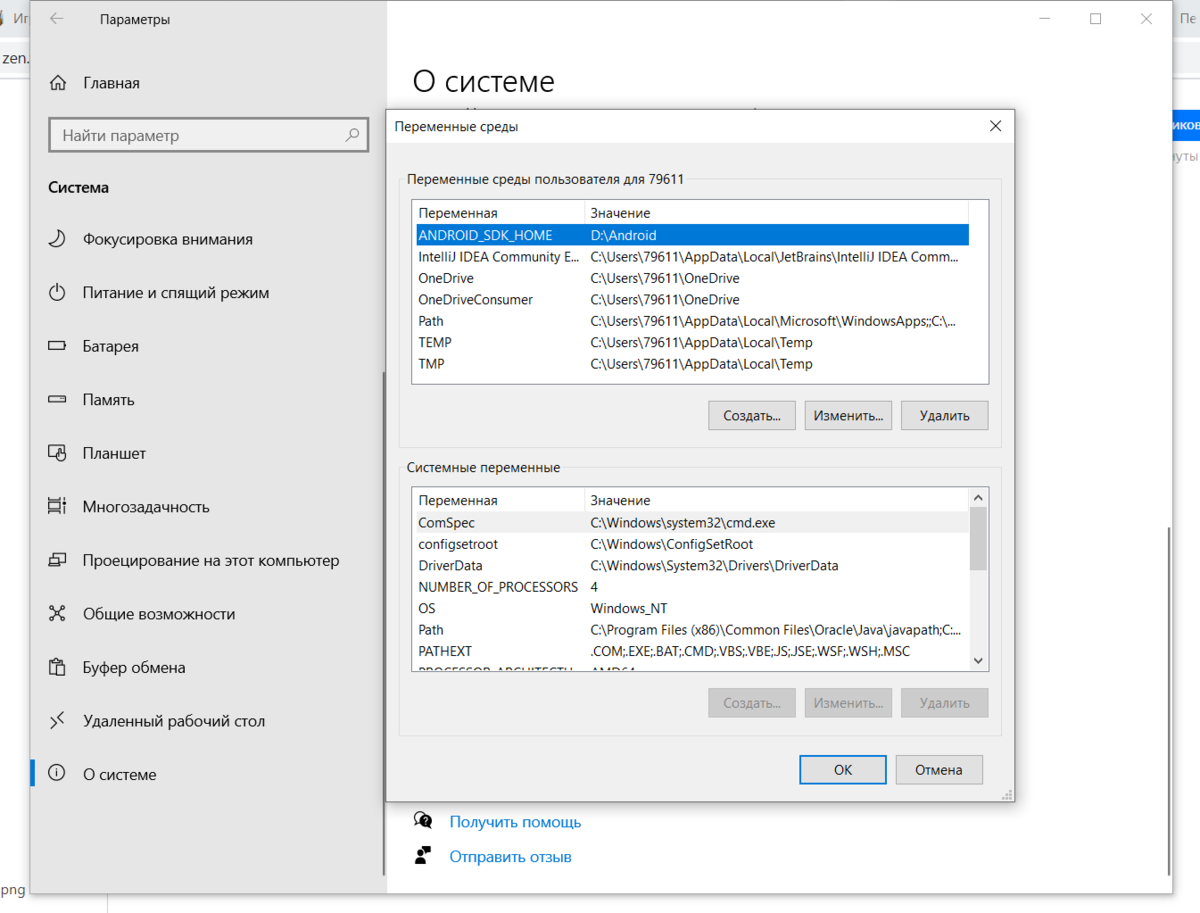Viewport: 1200px width, 913px height.
Task: Select NUMBER_OF_PROCESSORS system variable row
Action: click(x=692, y=587)
